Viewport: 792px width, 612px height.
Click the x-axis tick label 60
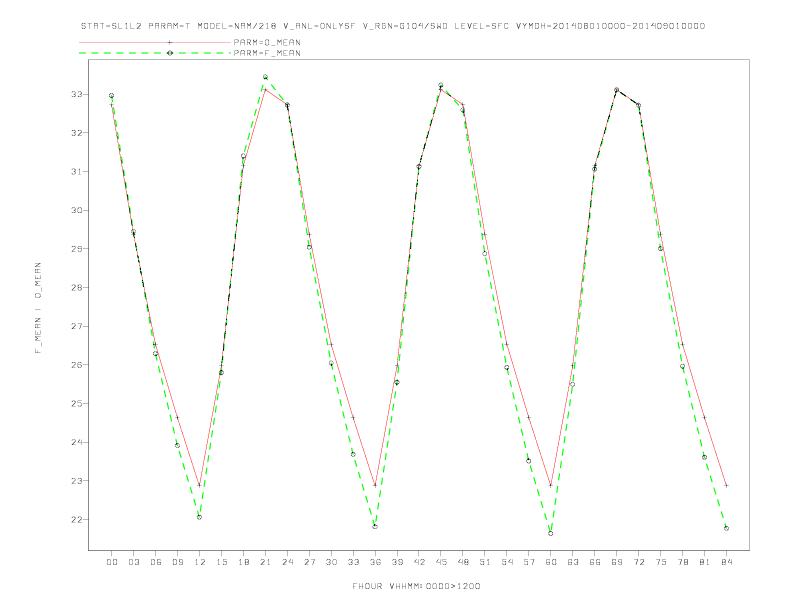point(551,562)
